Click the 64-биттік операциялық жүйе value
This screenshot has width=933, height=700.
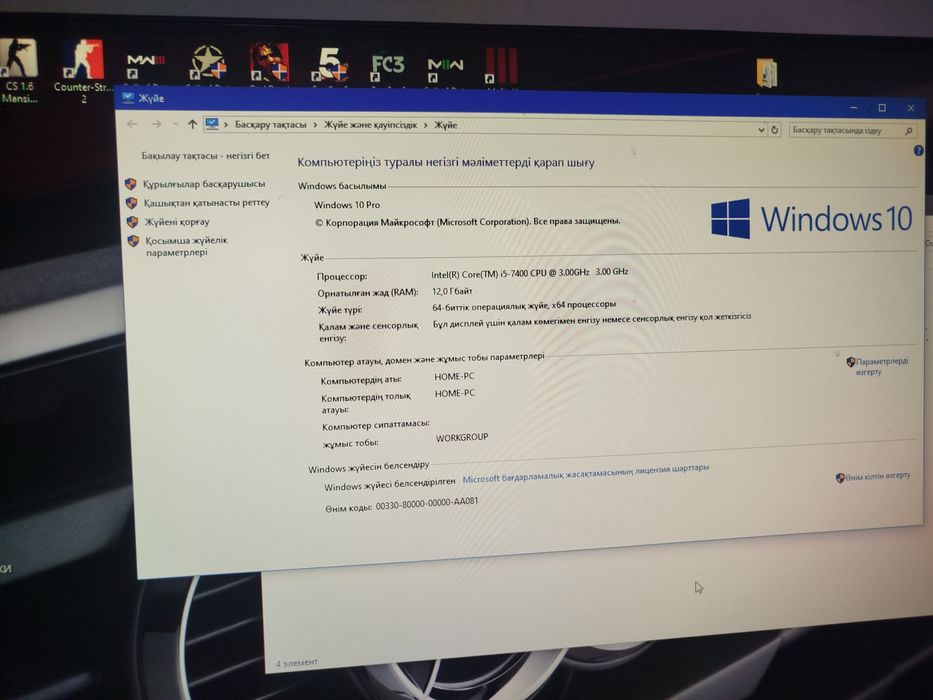point(524,306)
